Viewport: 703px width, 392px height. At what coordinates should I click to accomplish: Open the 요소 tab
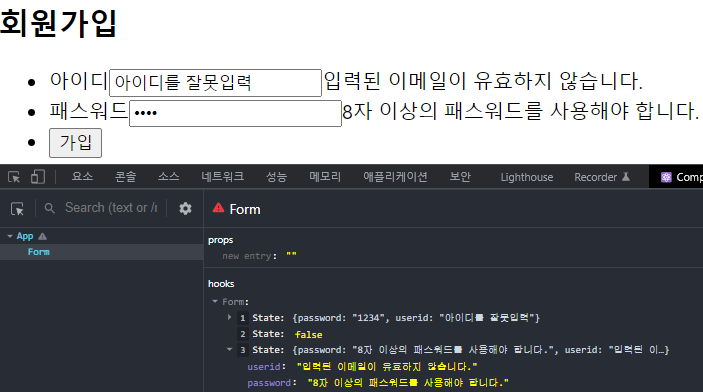82,177
